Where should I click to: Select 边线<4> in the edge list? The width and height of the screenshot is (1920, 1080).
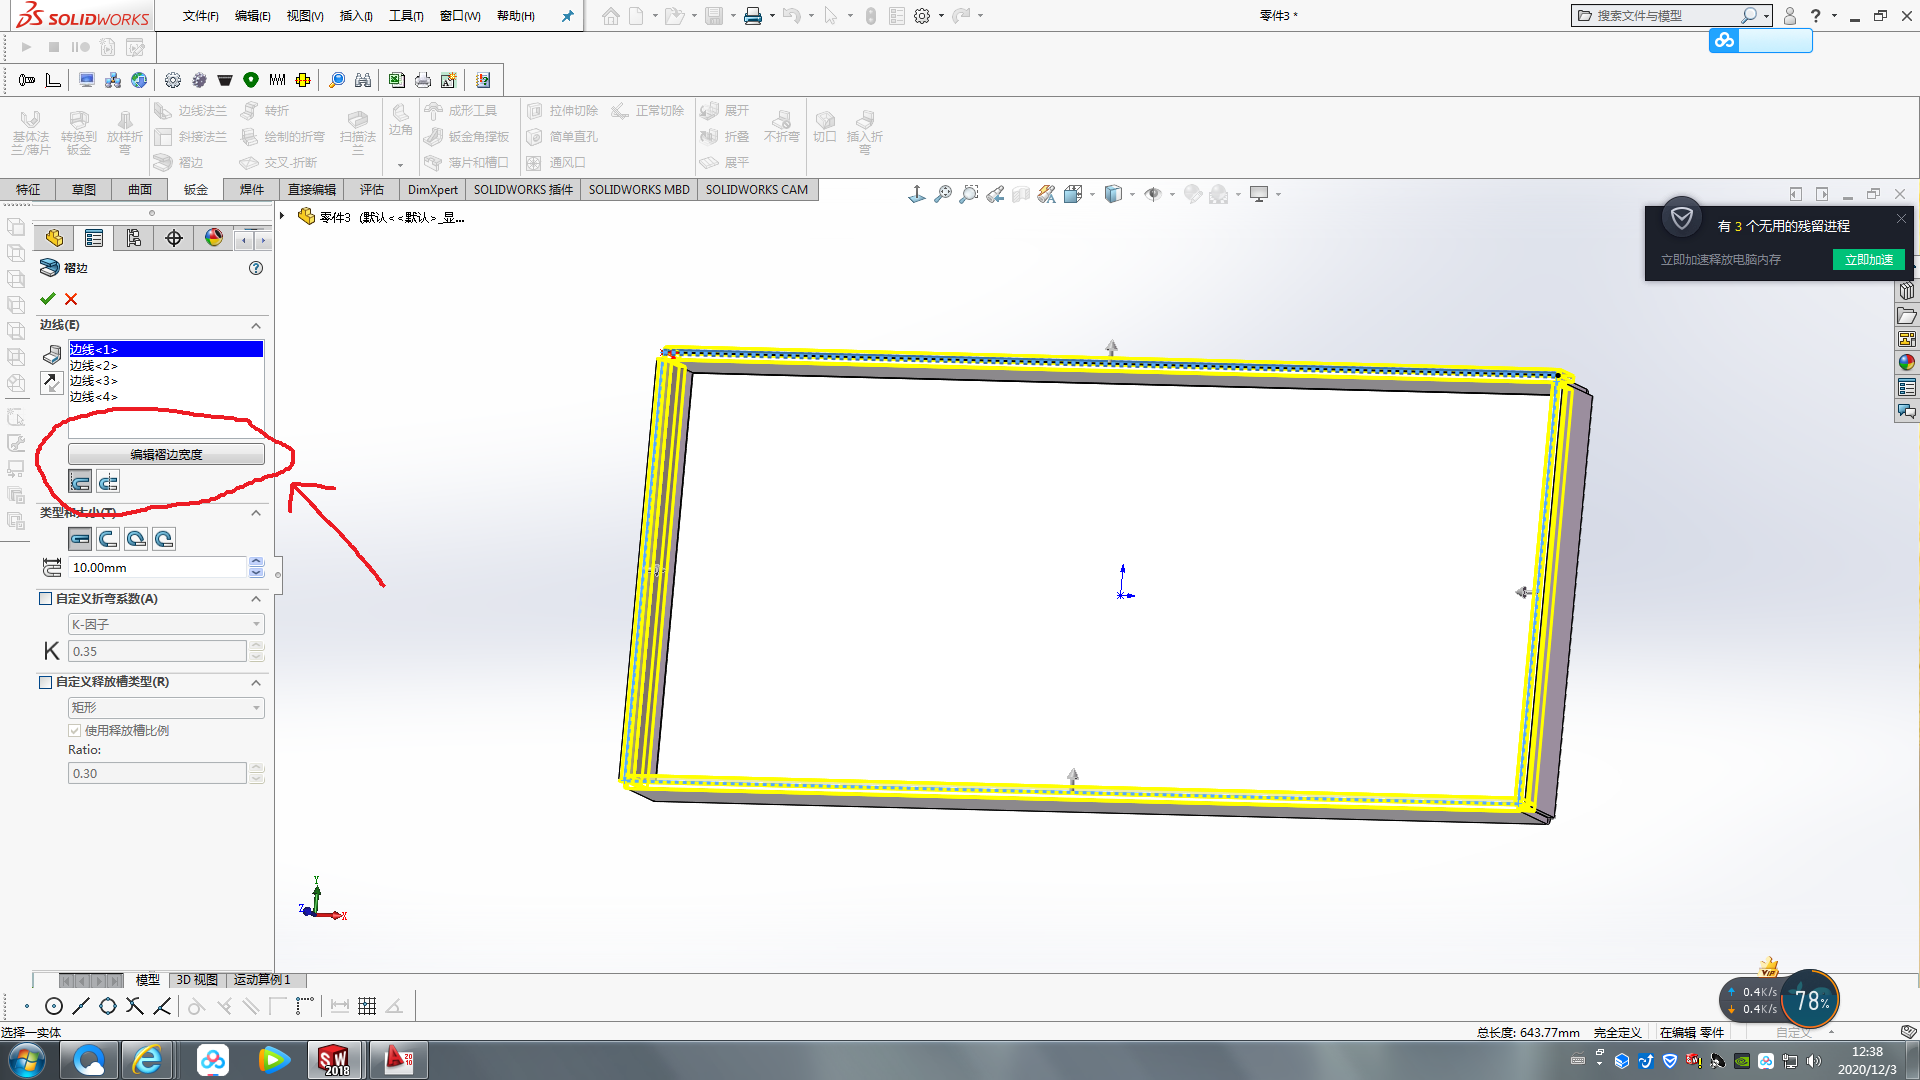94,397
